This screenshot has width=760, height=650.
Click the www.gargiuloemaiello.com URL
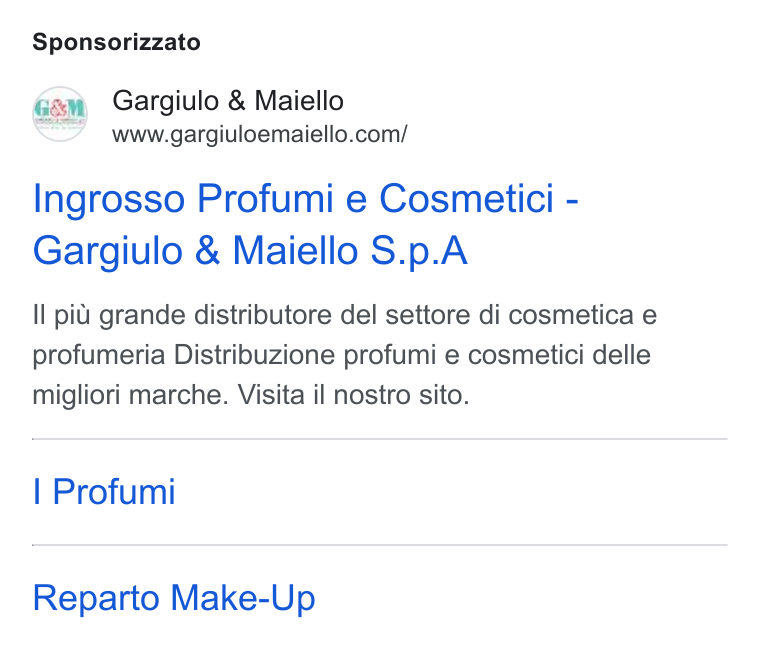pyautogui.click(x=260, y=134)
